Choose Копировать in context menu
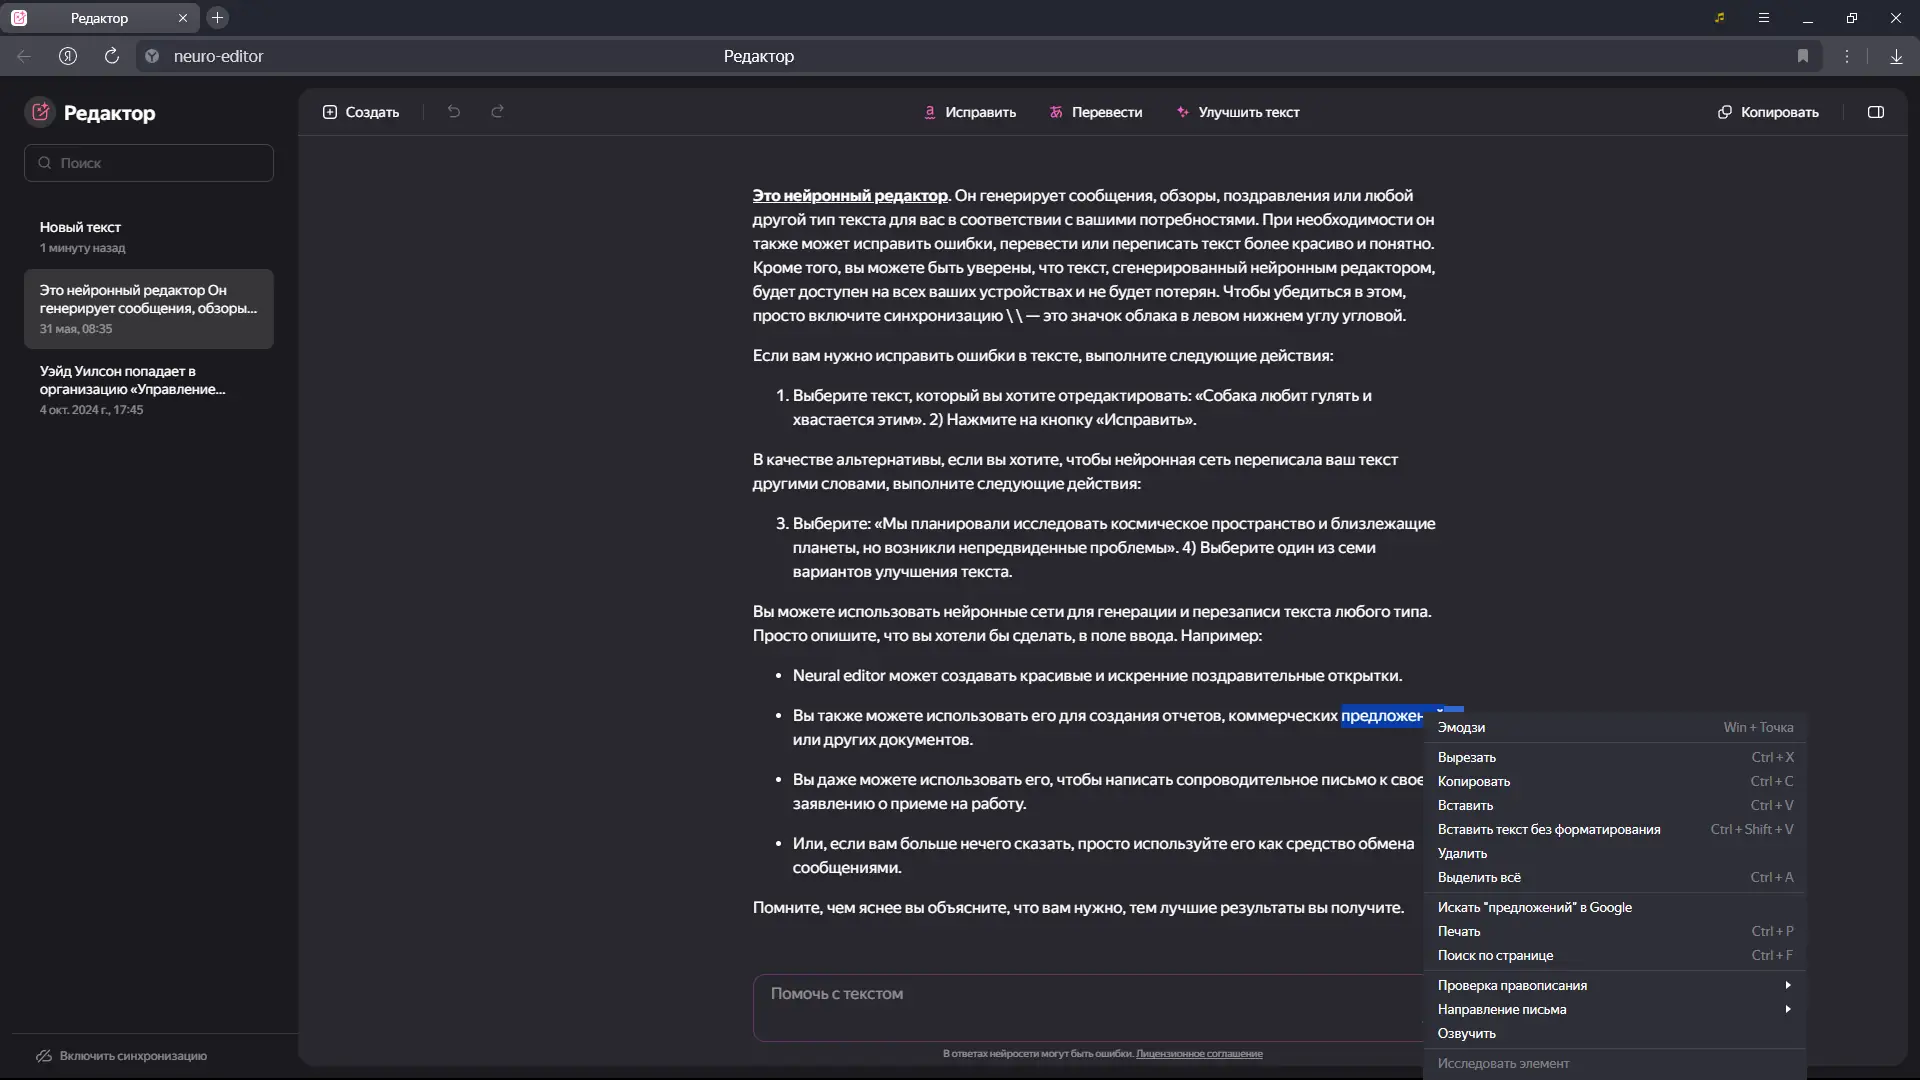The height and width of the screenshot is (1080, 1920). pos(1474,781)
